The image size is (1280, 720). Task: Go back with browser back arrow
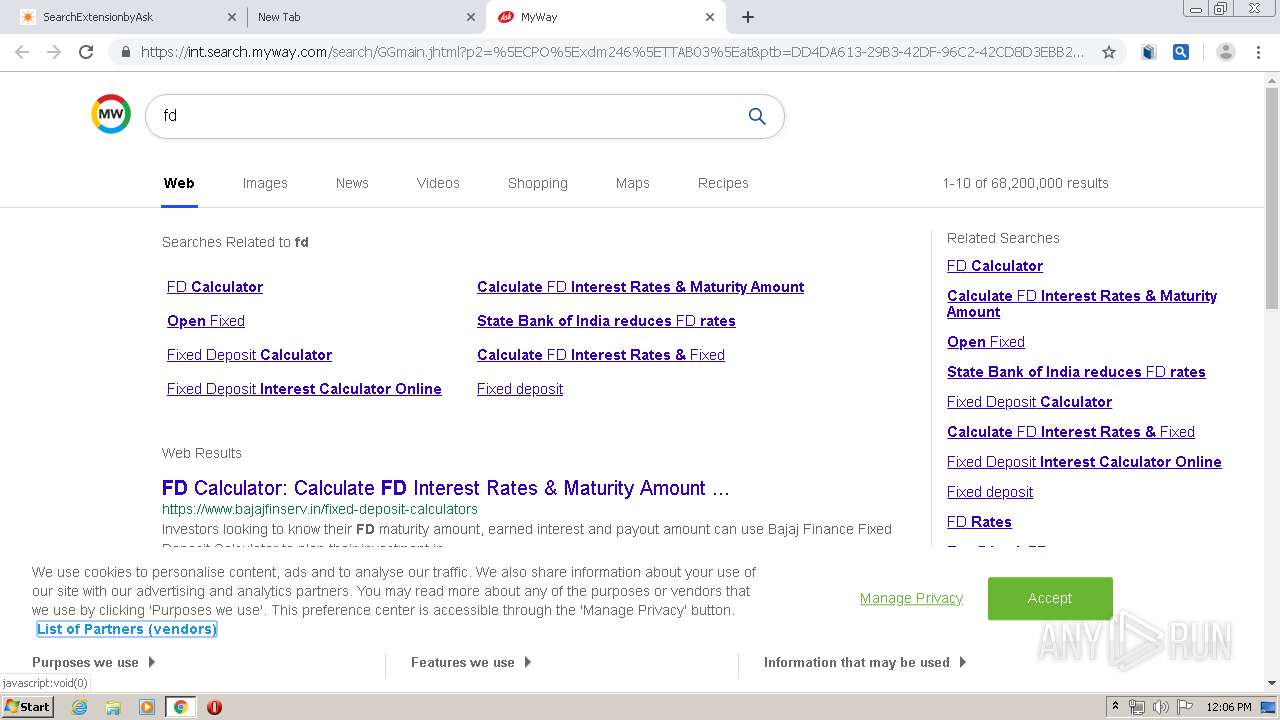(x=22, y=52)
